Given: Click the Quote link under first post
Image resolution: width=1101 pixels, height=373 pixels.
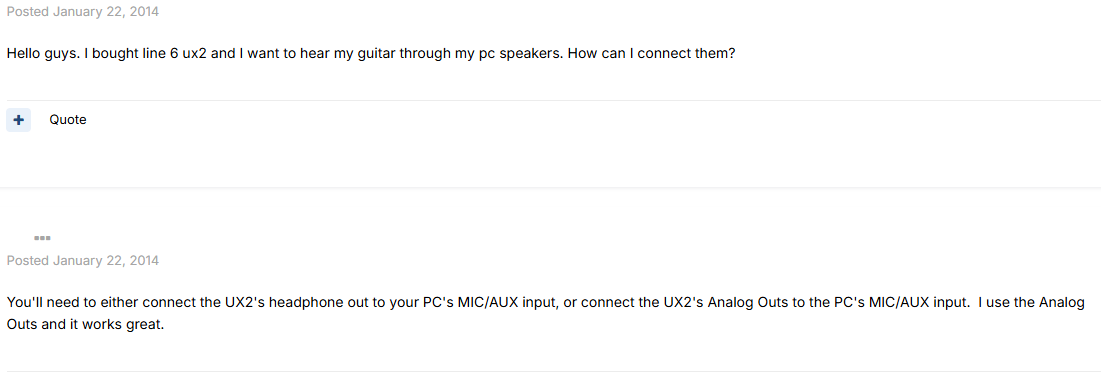Looking at the screenshot, I should click(x=67, y=120).
